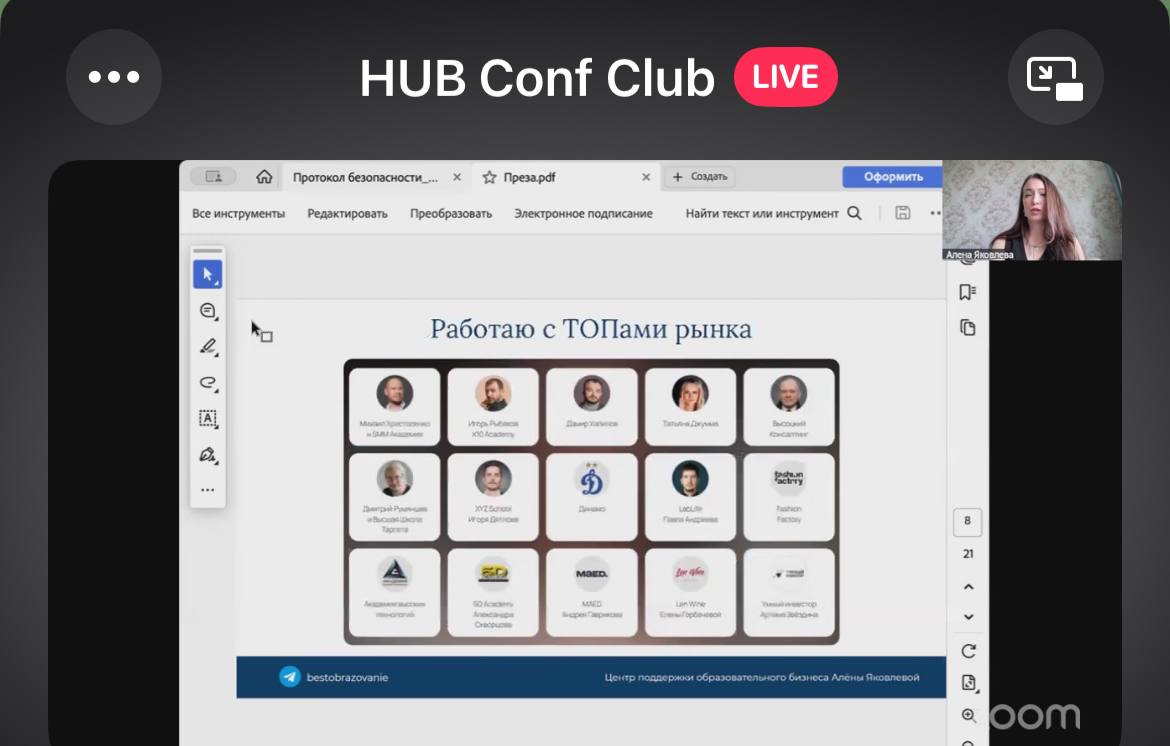
Task: Tap the HUB Conf Club title
Action: click(537, 78)
